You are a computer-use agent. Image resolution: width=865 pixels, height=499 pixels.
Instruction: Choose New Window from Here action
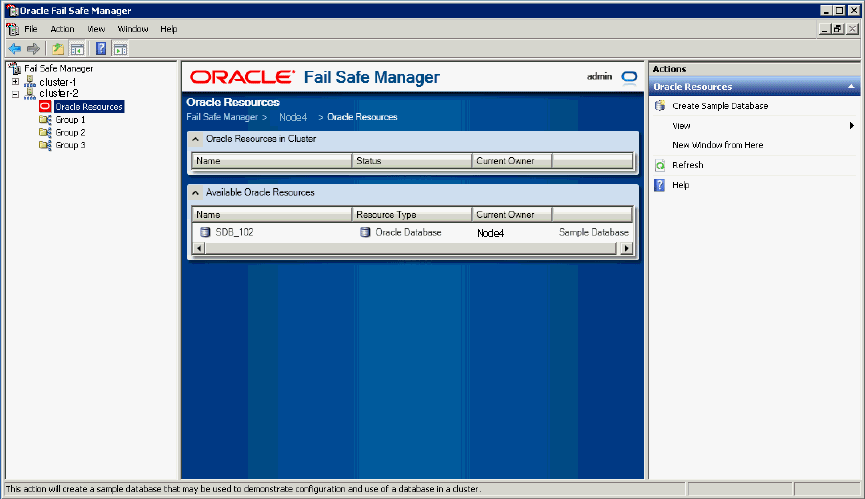pos(718,145)
